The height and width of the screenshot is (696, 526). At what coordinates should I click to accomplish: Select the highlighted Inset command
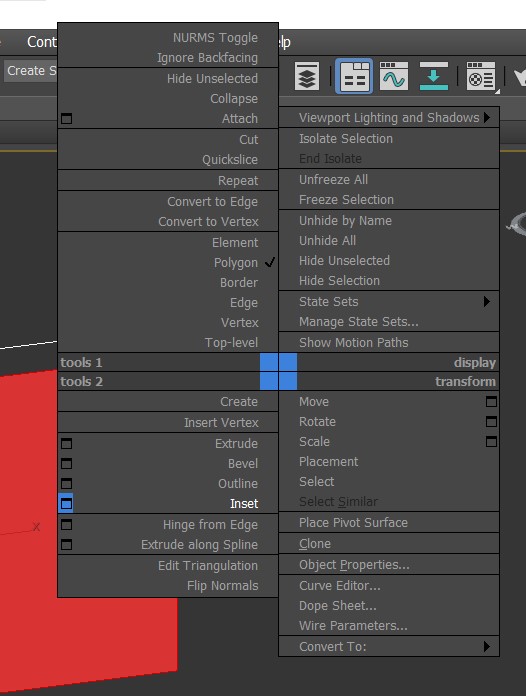click(244, 504)
